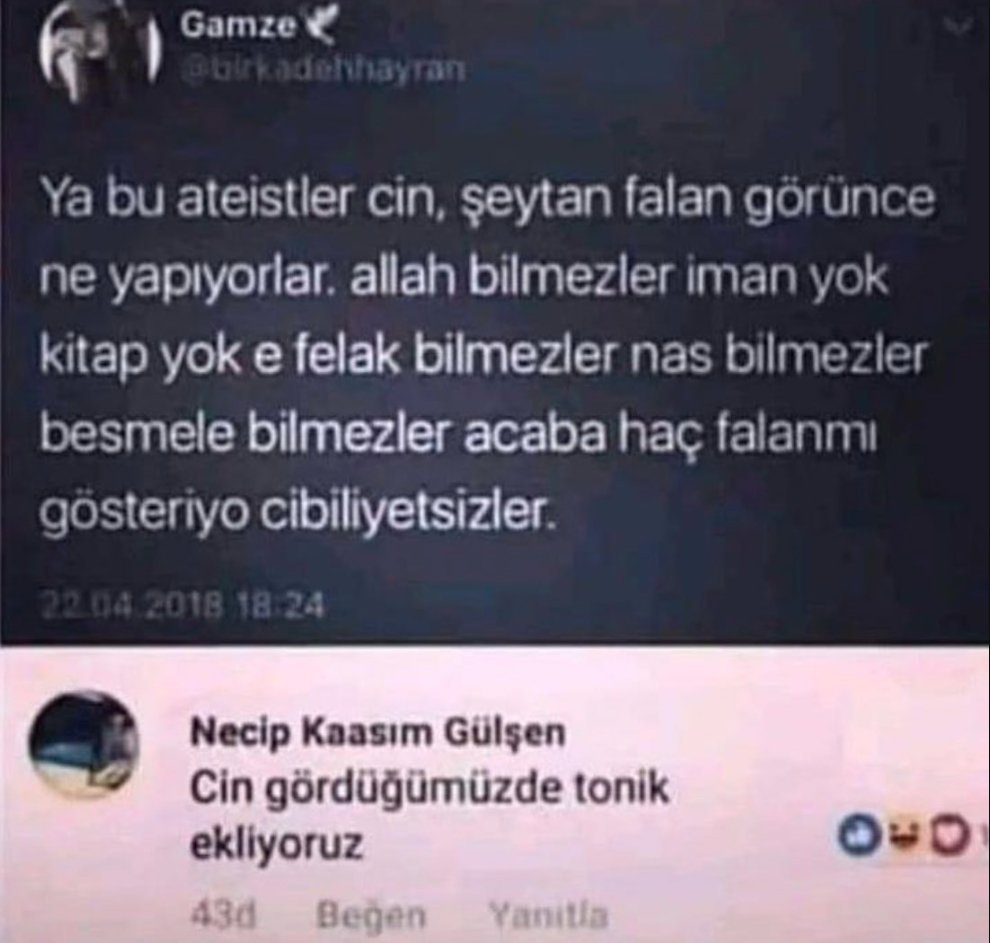Click the heart Love reaction icon

click(951, 833)
